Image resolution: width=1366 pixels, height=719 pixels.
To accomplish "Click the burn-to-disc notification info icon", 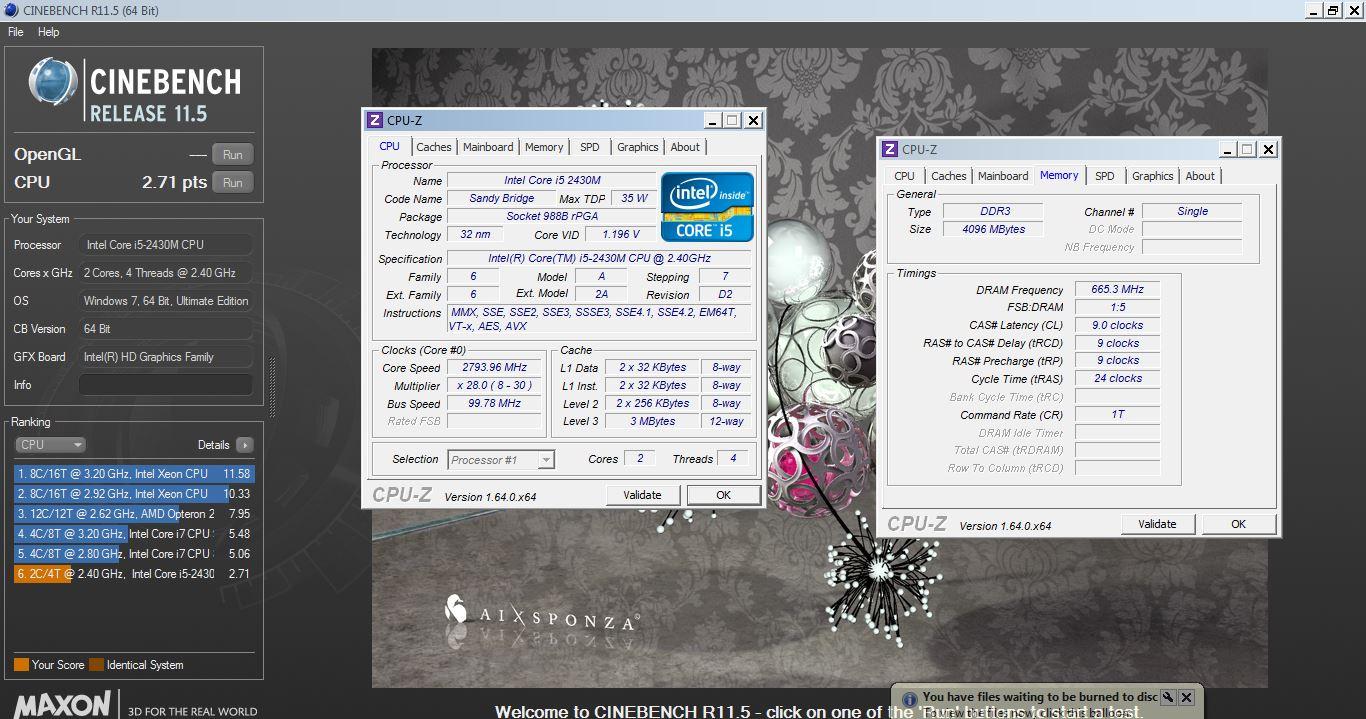I will (910, 698).
